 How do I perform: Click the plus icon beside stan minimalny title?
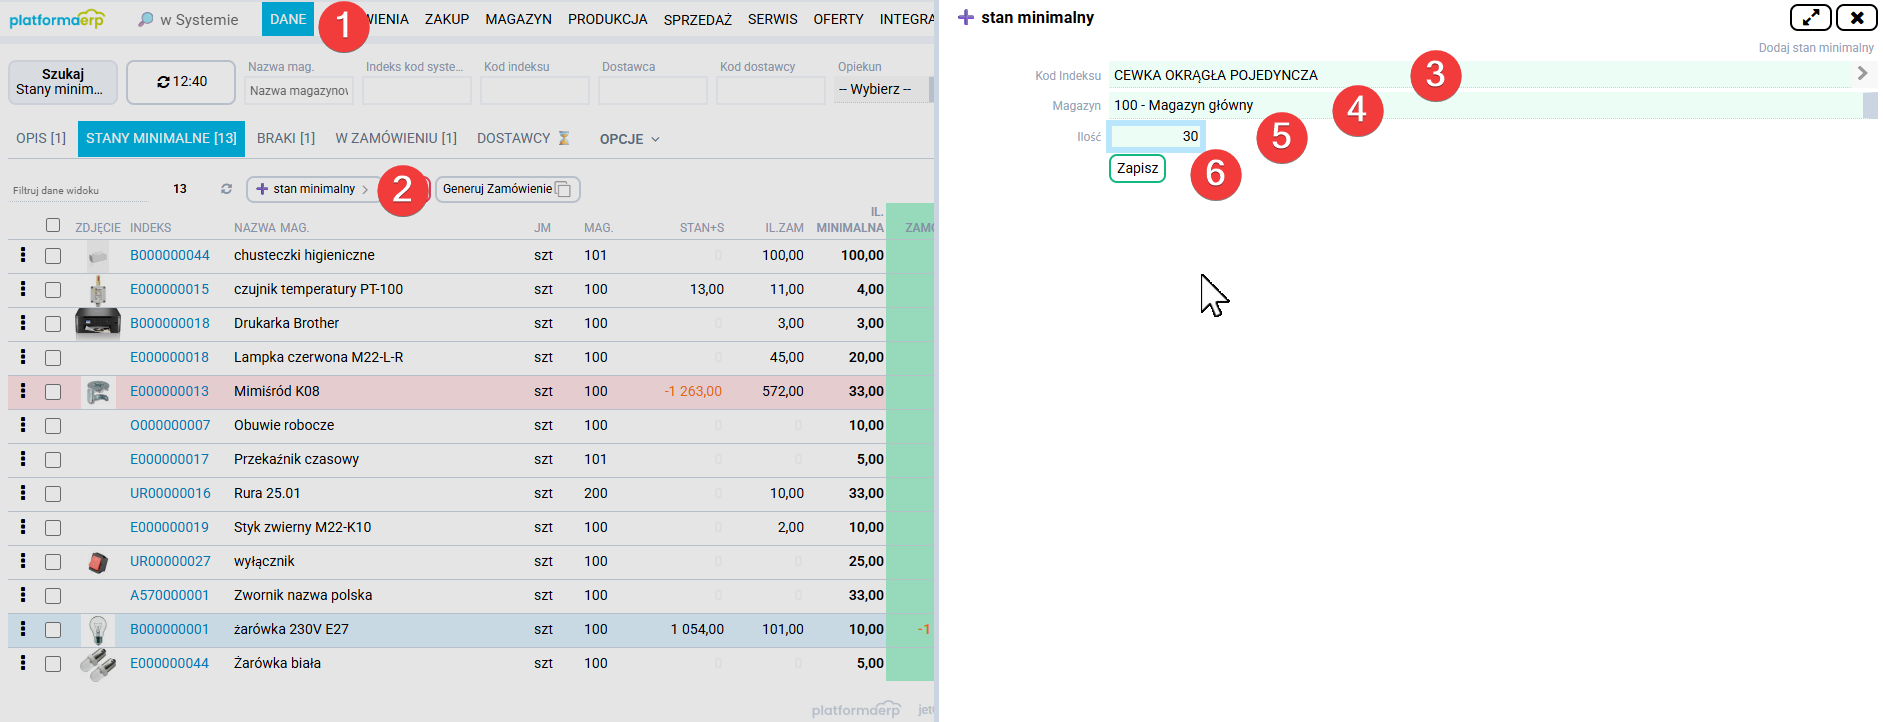[966, 18]
